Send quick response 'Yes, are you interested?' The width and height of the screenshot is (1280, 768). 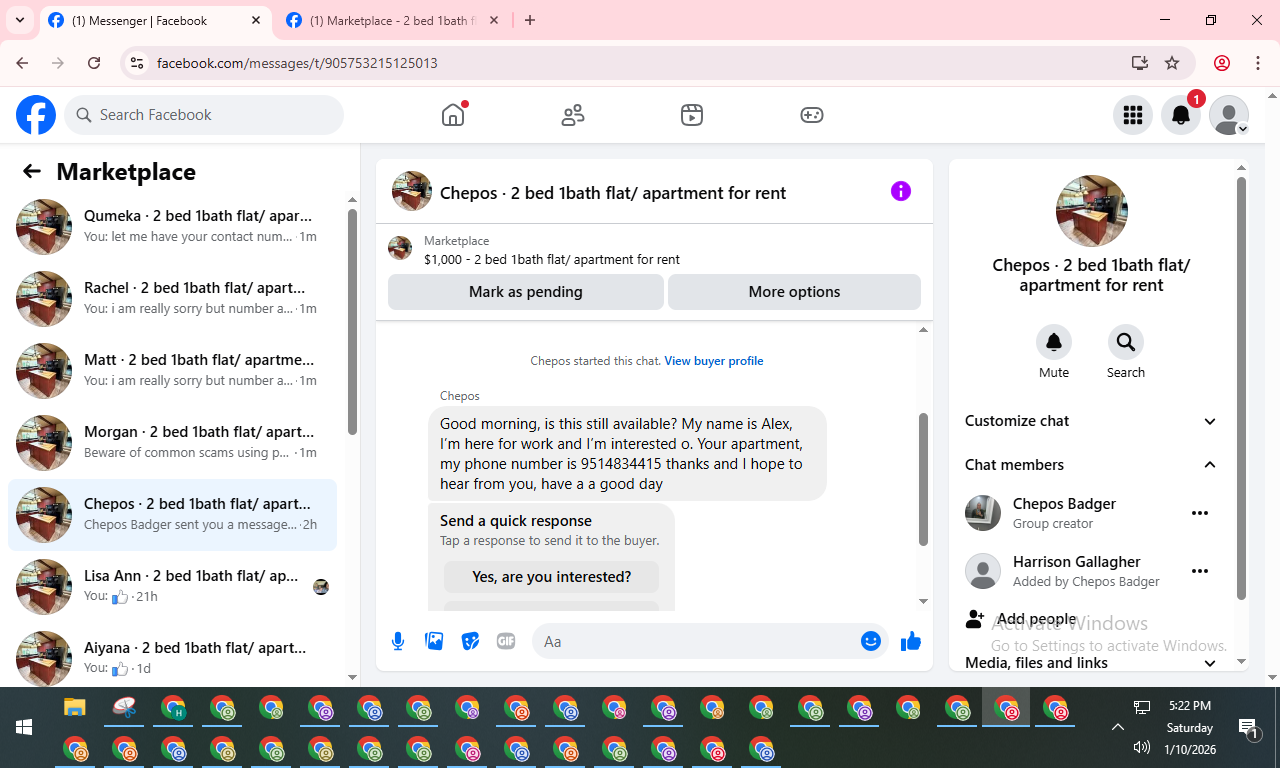click(552, 577)
